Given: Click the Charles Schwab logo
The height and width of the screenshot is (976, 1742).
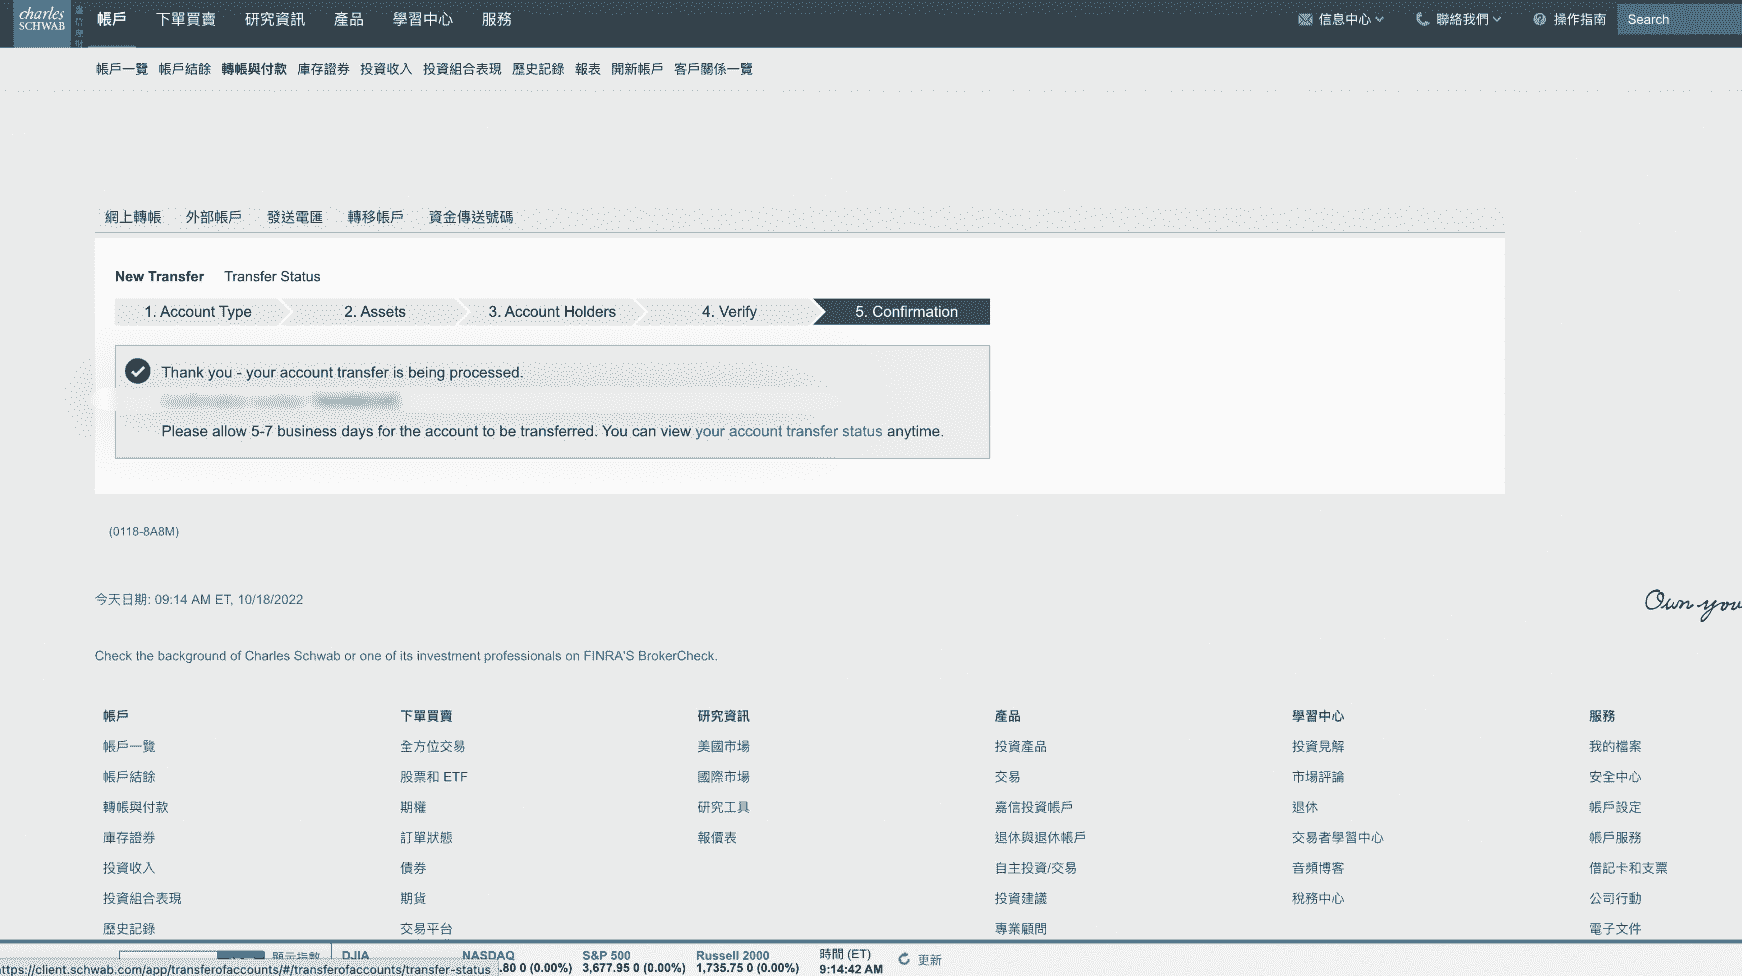Looking at the screenshot, I should click(42, 20).
